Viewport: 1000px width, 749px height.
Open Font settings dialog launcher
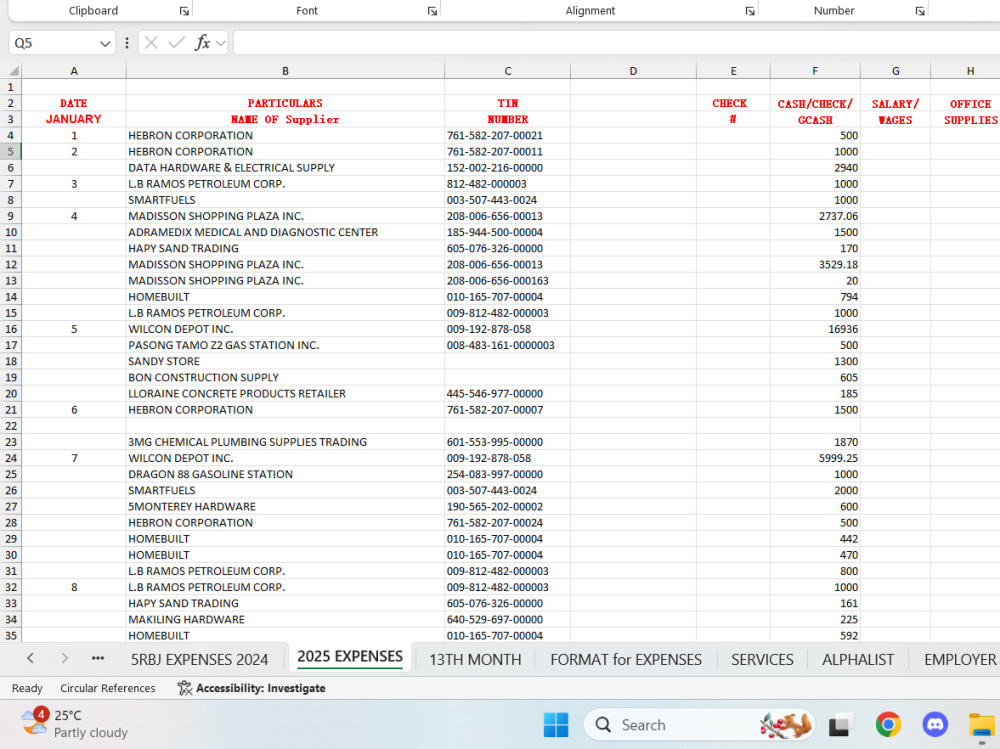432,11
